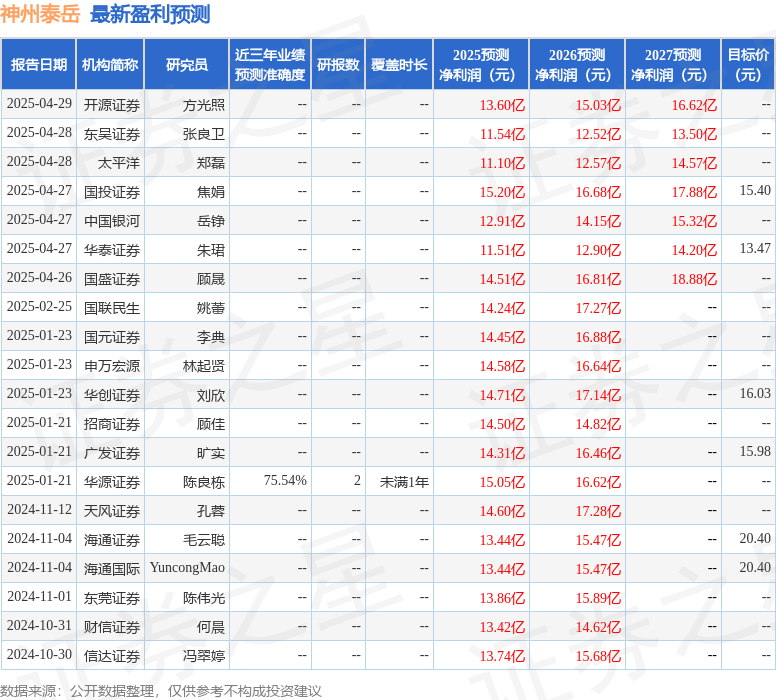Viewport: 776px width, 700px height.
Task: Select the 18.88亿 2027 forecast value
Action: [694, 279]
